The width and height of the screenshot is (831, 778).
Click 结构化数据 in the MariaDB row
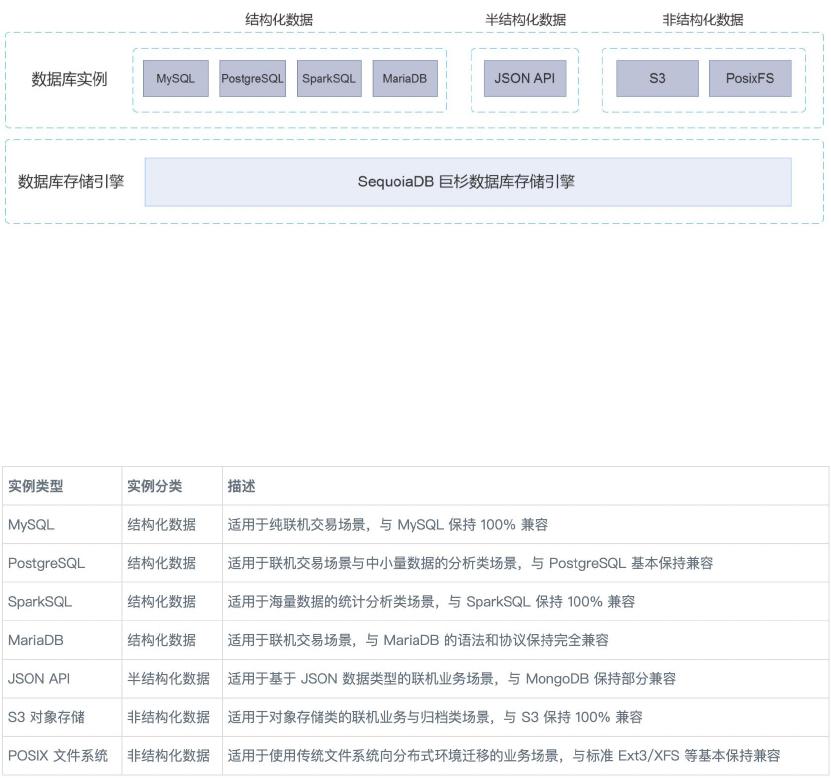click(162, 640)
